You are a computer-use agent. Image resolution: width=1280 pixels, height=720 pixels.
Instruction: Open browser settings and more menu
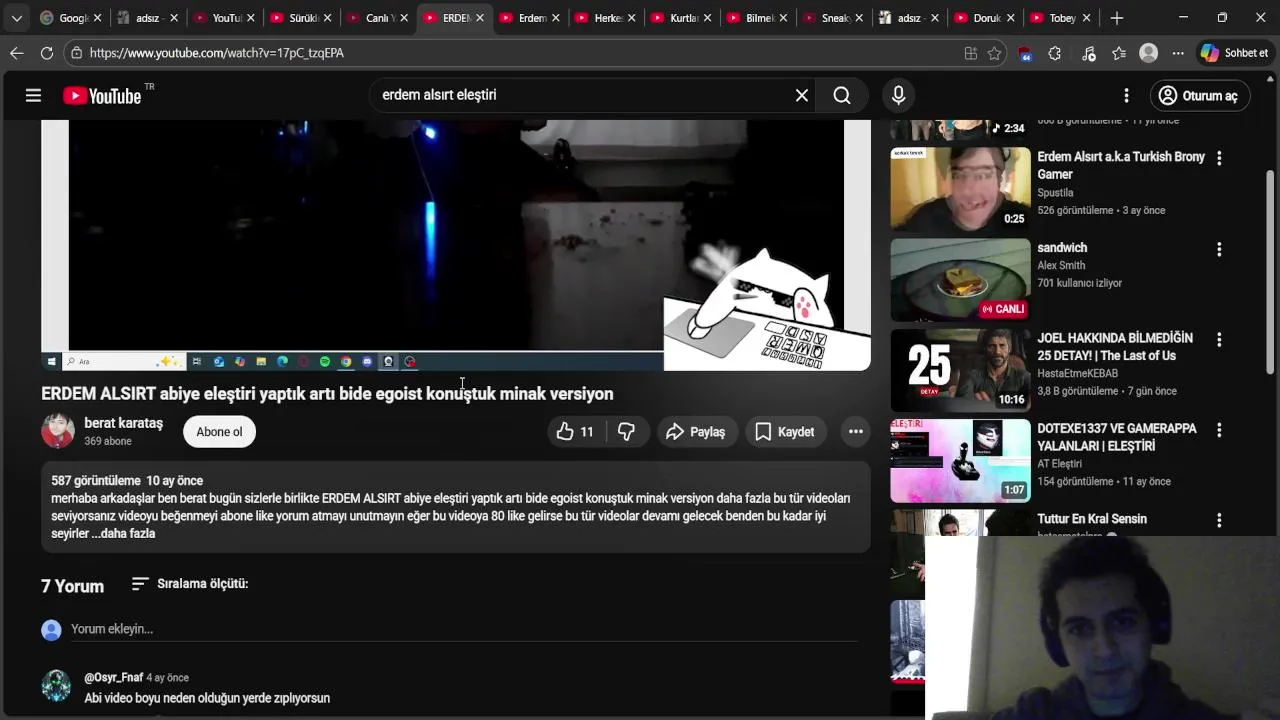coord(1178,53)
